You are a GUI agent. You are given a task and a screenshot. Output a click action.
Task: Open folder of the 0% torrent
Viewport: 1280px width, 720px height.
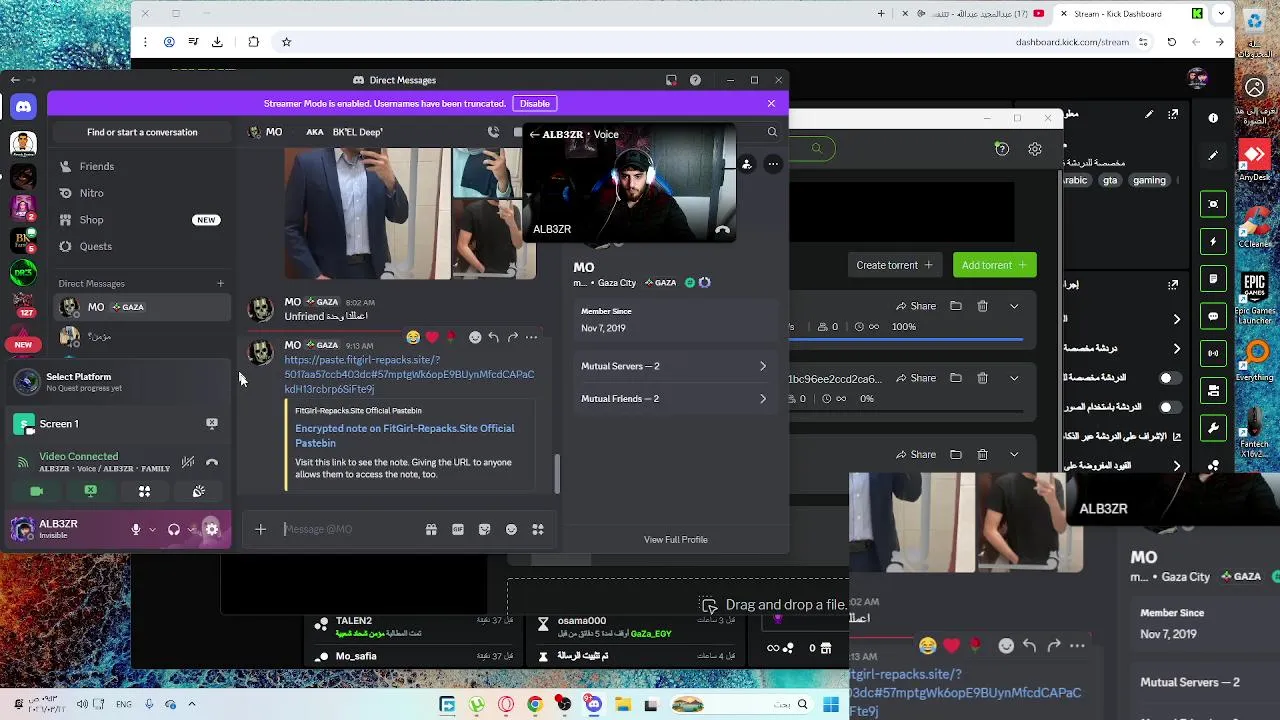coord(956,378)
